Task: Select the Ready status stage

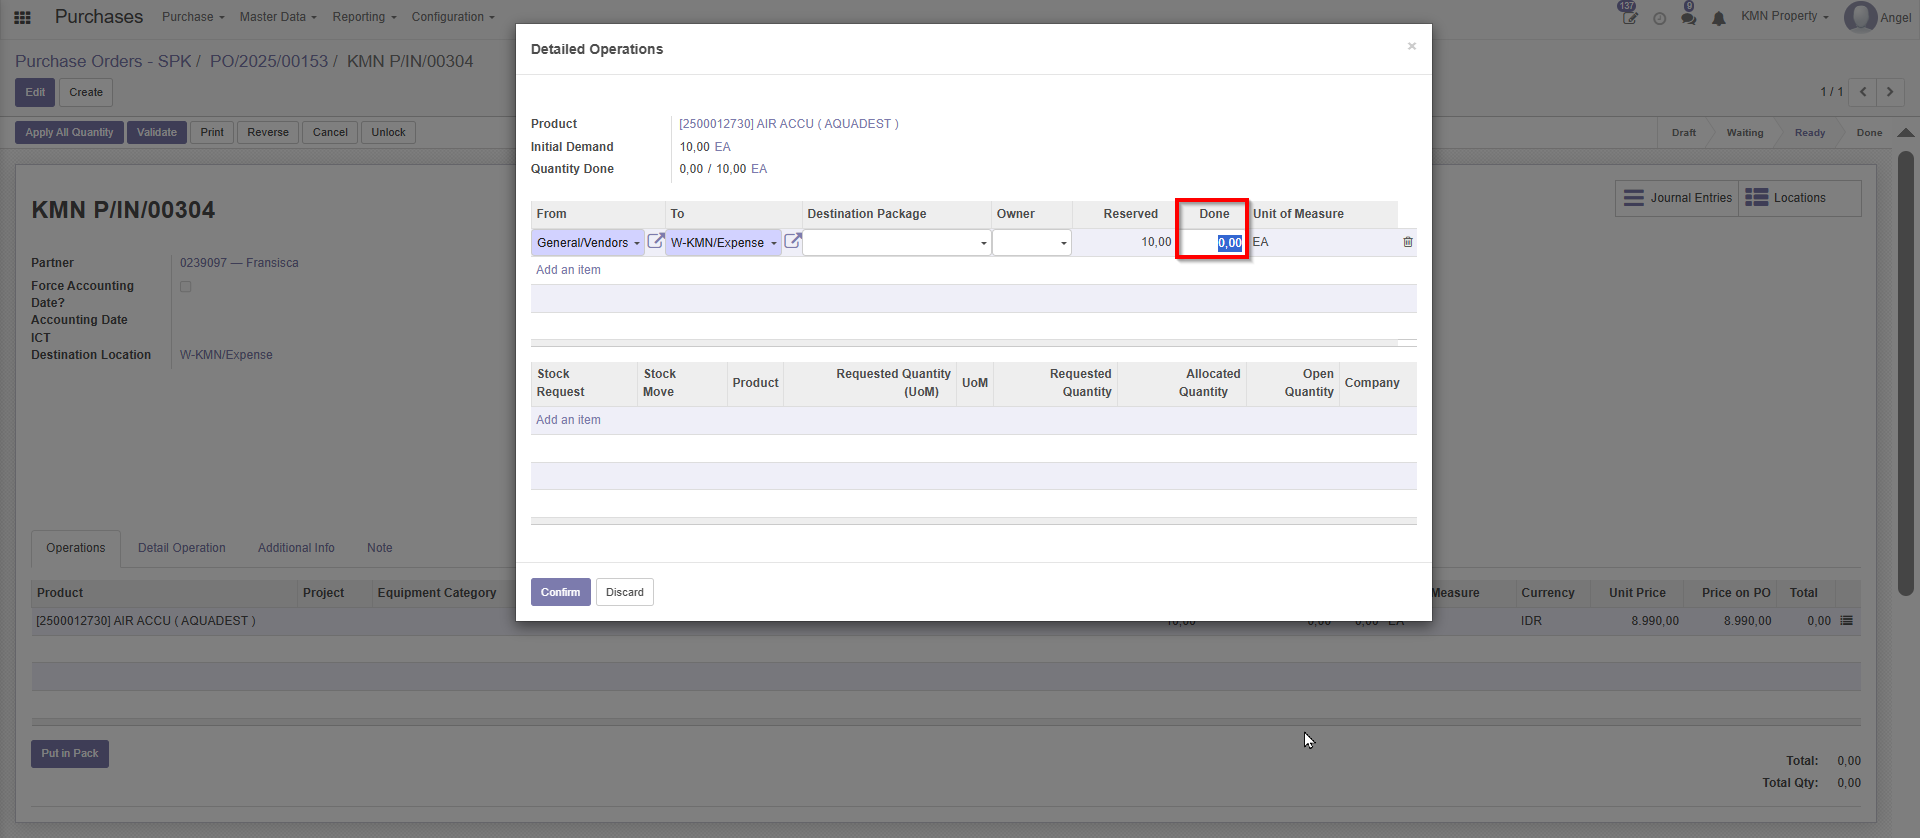Action: [1810, 132]
